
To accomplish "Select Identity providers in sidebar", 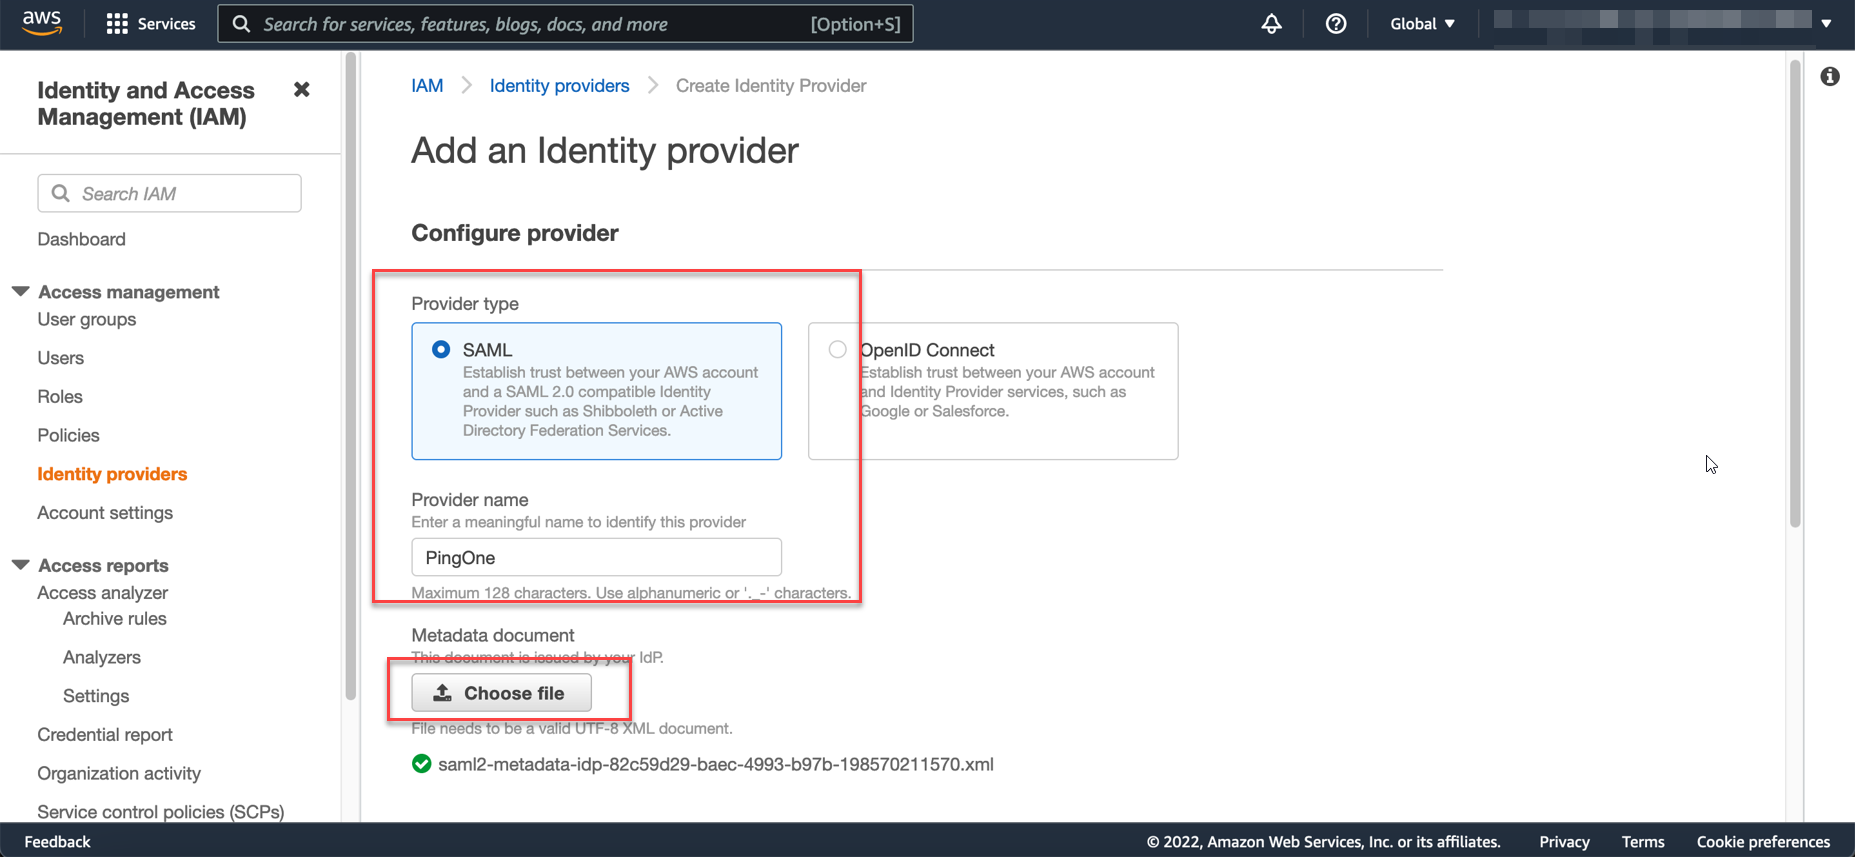I will click(112, 474).
